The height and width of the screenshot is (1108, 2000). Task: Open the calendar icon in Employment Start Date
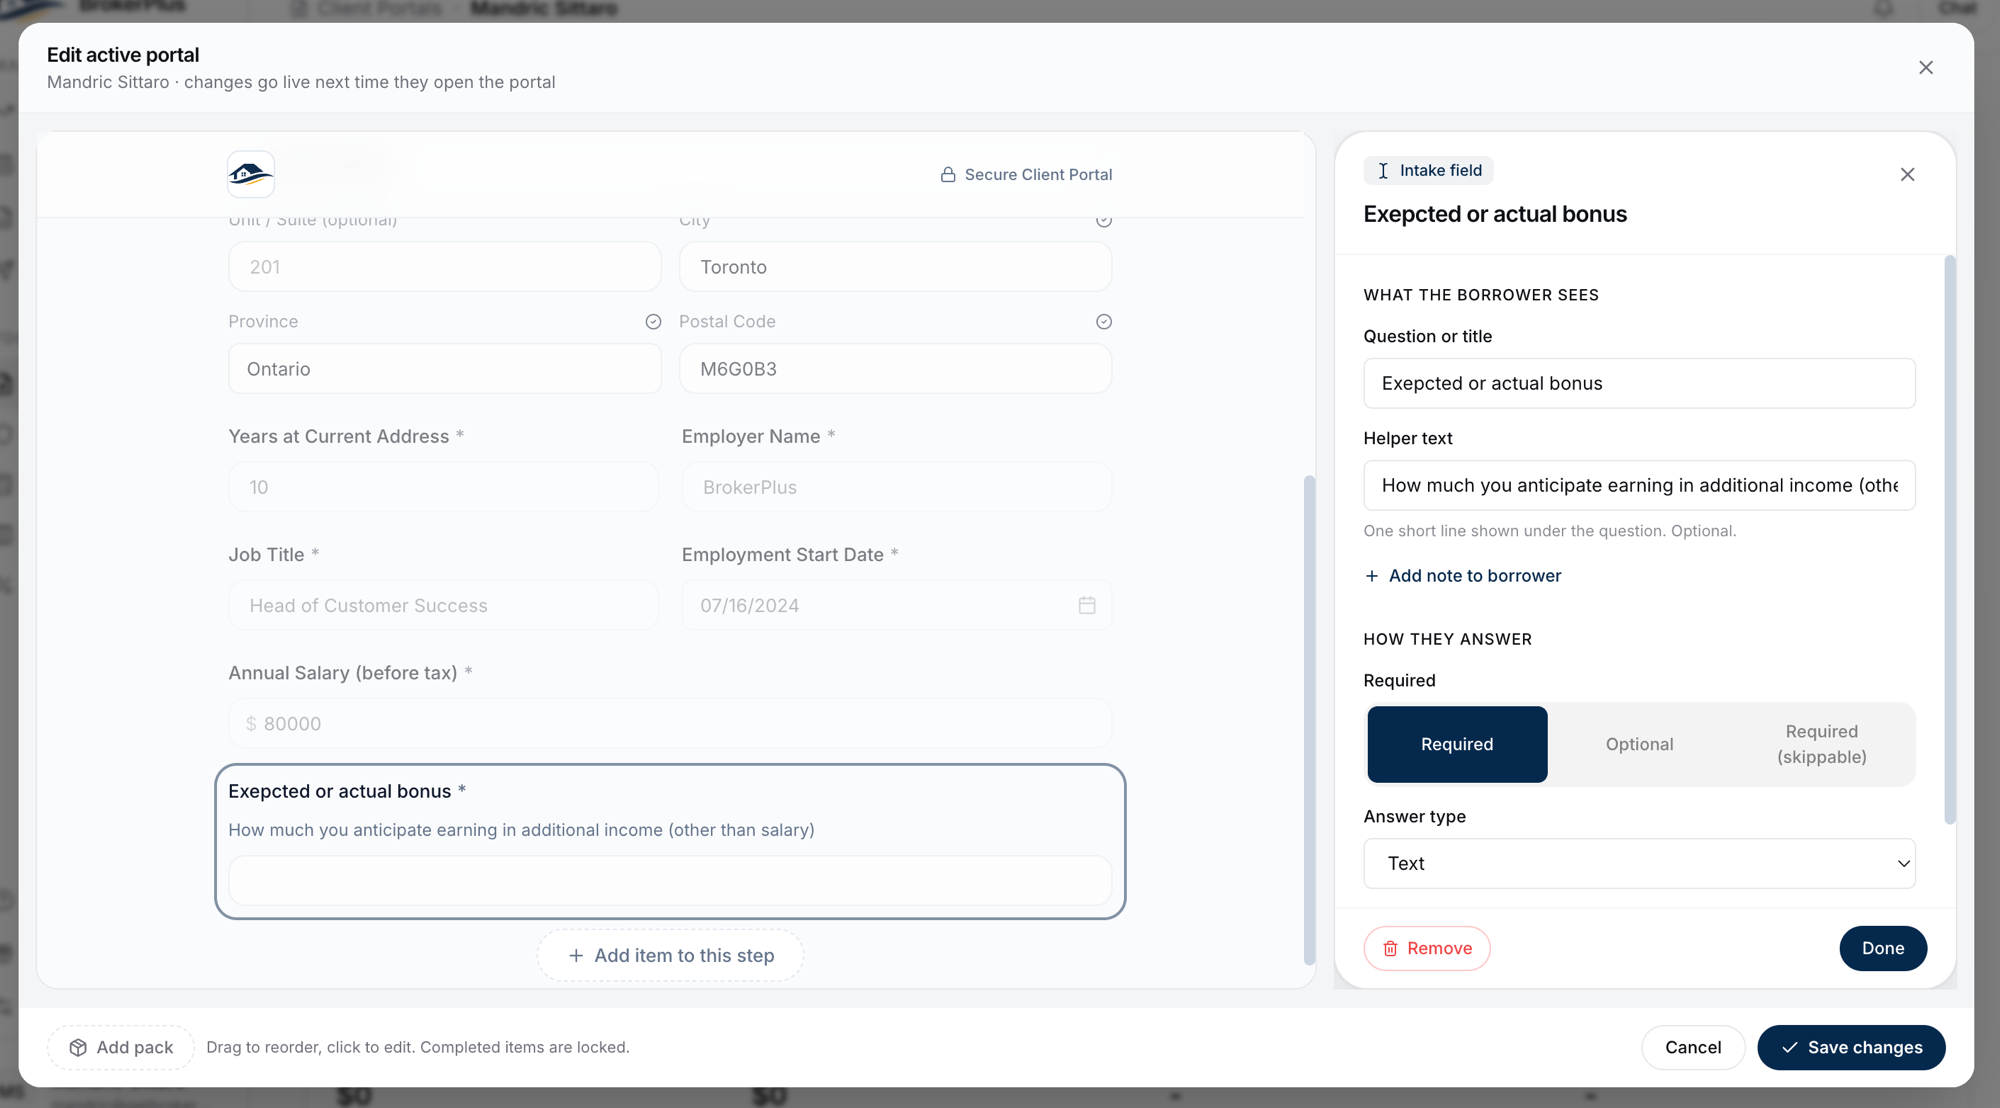tap(1087, 605)
